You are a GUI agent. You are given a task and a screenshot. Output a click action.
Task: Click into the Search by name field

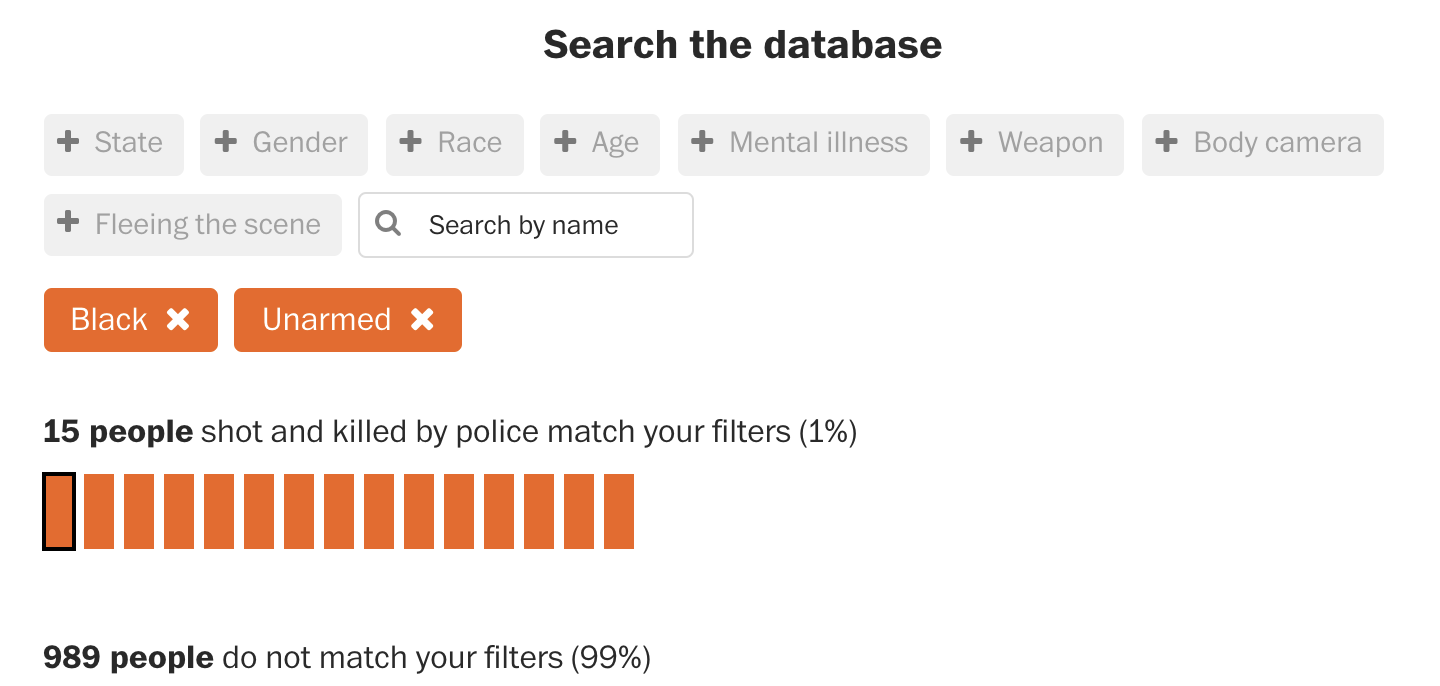tap(540, 225)
